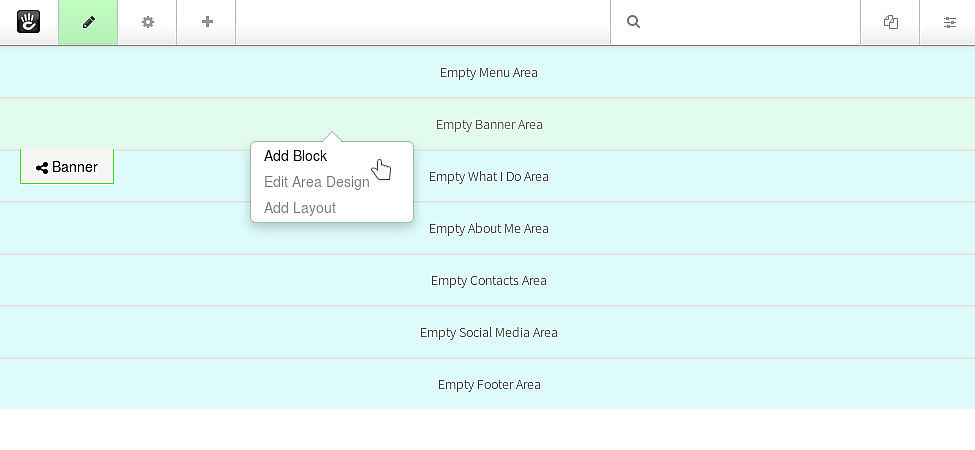Select Edit Area Design menu entry
Viewport: 975px width, 450px height.
317,182
